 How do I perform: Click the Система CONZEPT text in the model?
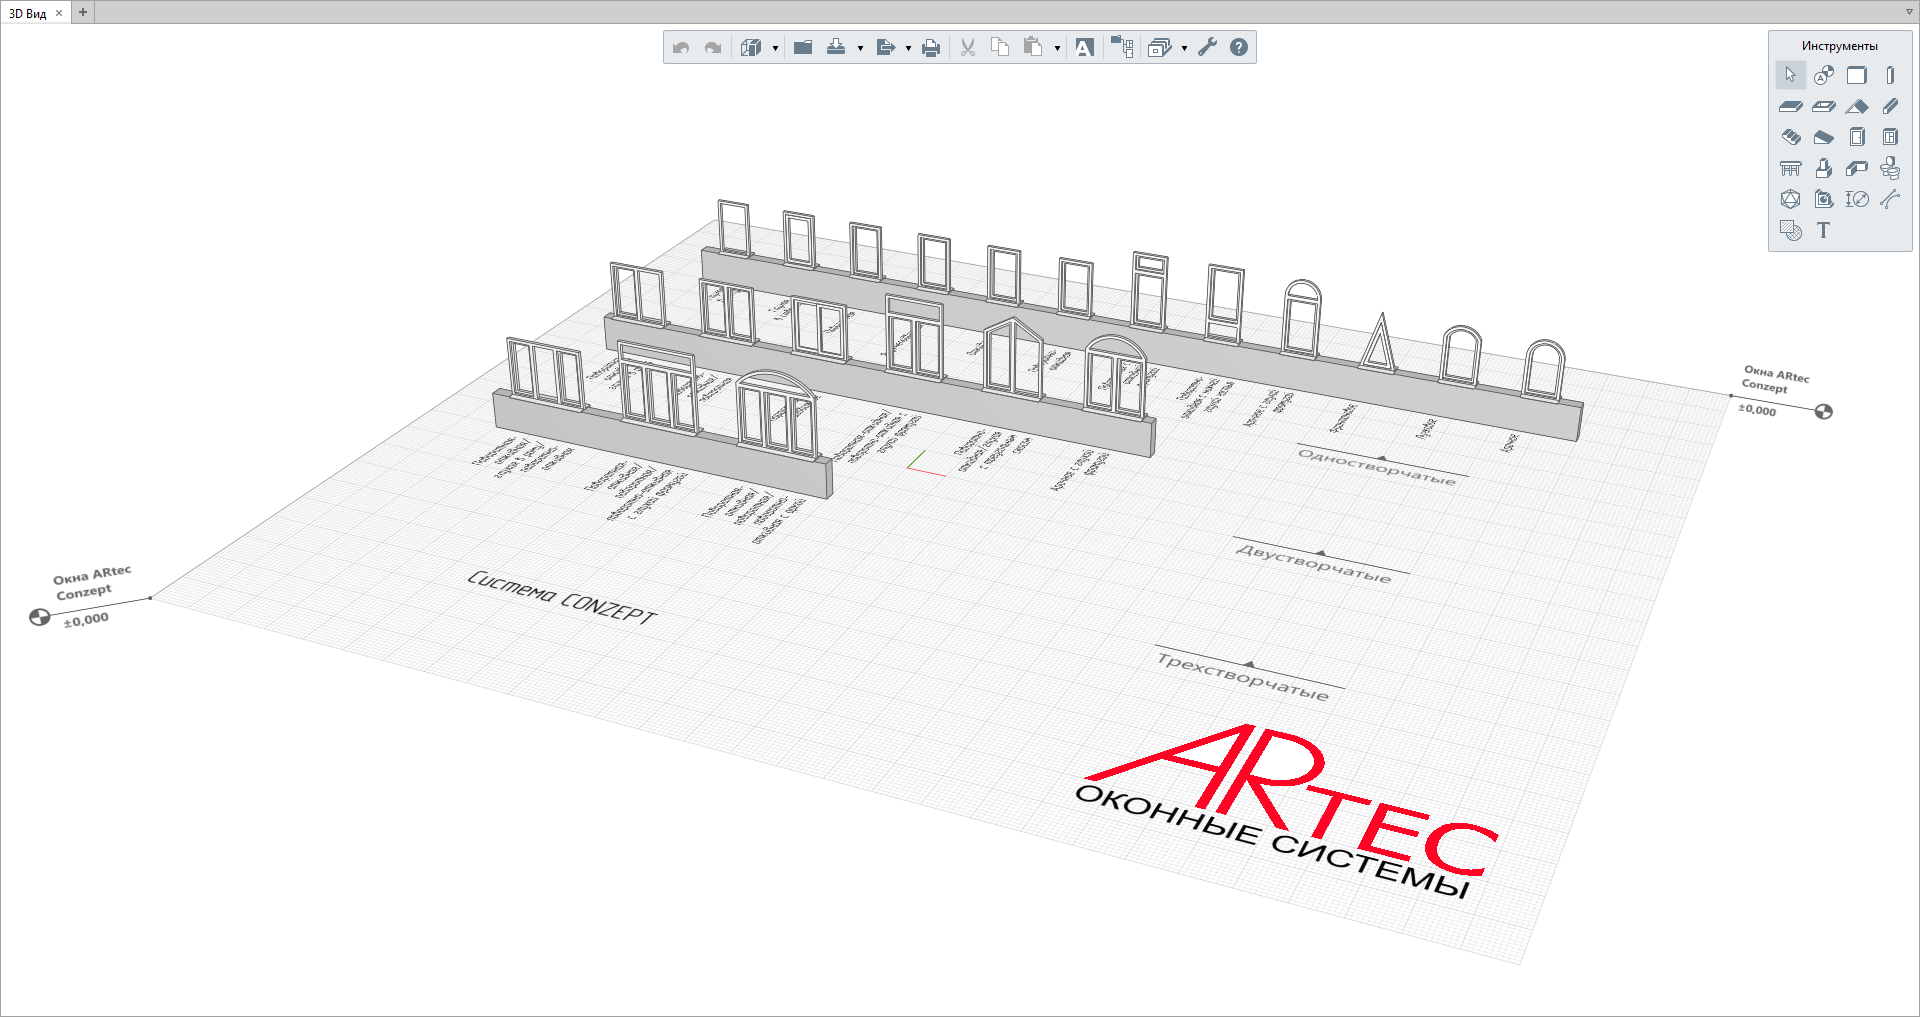click(x=562, y=598)
